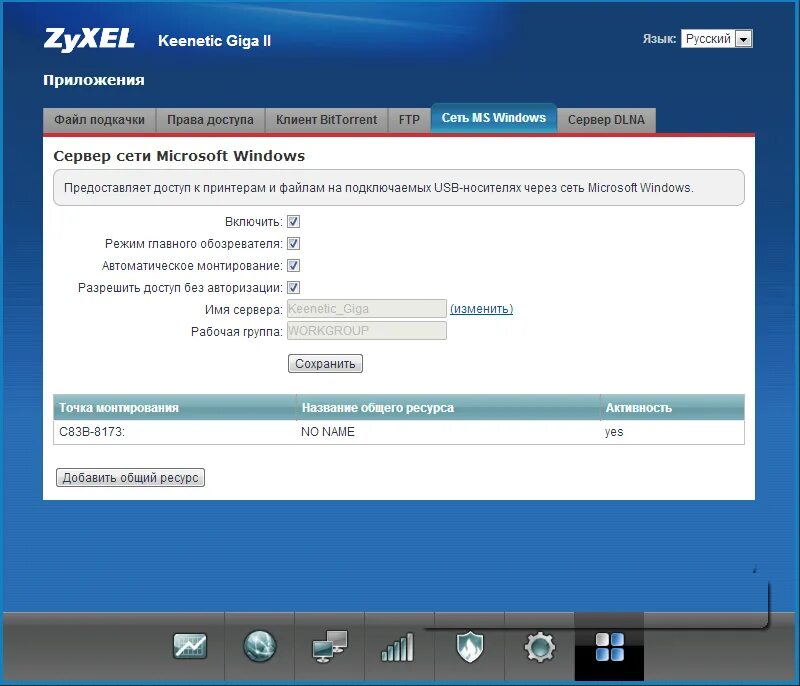
Task: Toggle the Включить checkbox
Action: pyautogui.click(x=294, y=222)
